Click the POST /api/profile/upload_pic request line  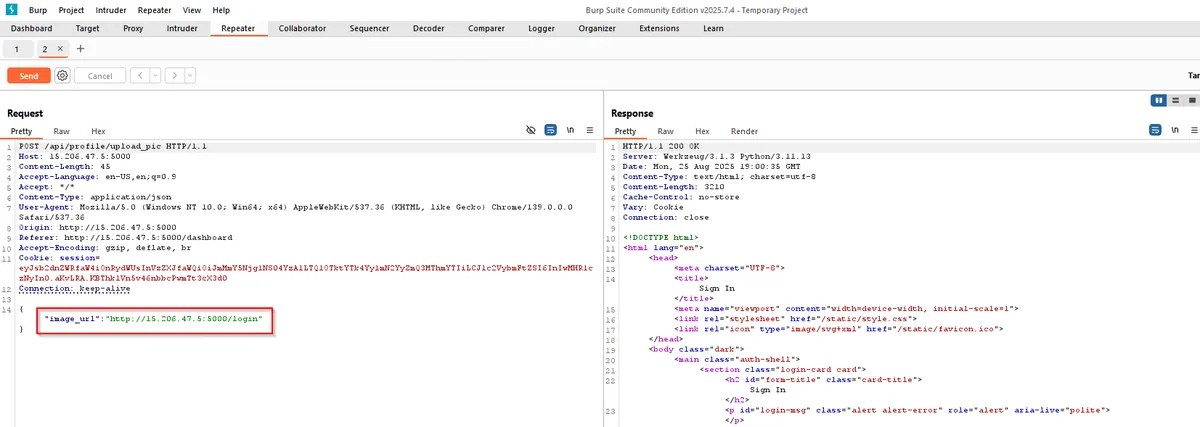coord(112,146)
